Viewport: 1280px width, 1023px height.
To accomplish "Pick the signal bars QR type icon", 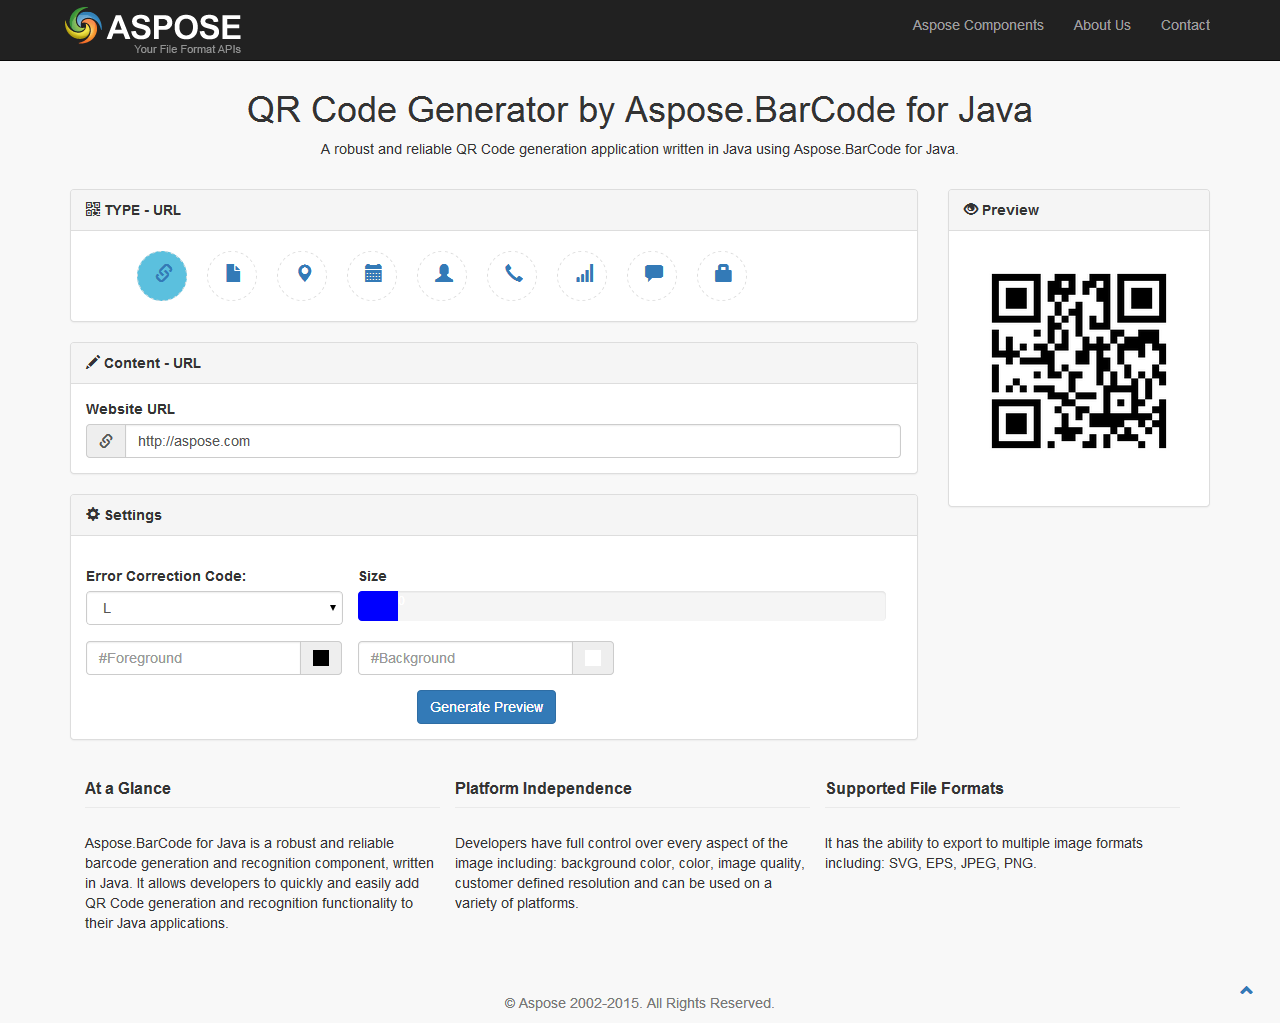I will click(582, 276).
